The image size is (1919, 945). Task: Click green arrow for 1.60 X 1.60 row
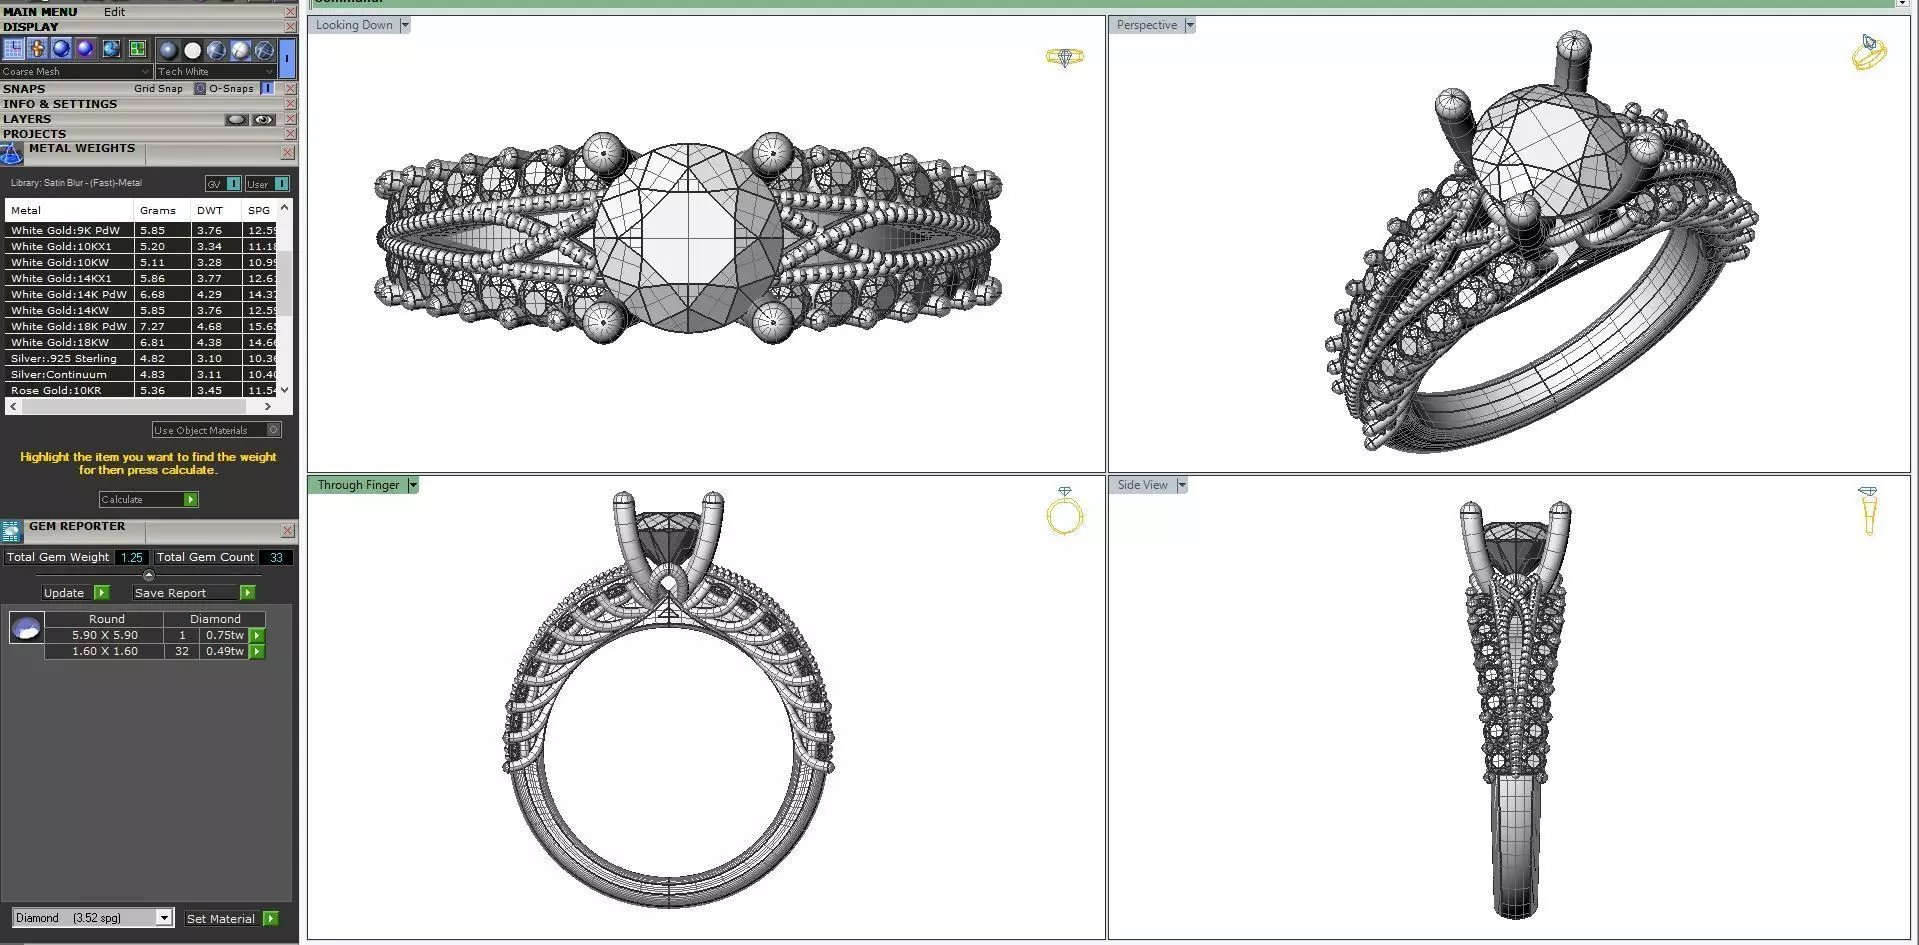click(x=257, y=651)
